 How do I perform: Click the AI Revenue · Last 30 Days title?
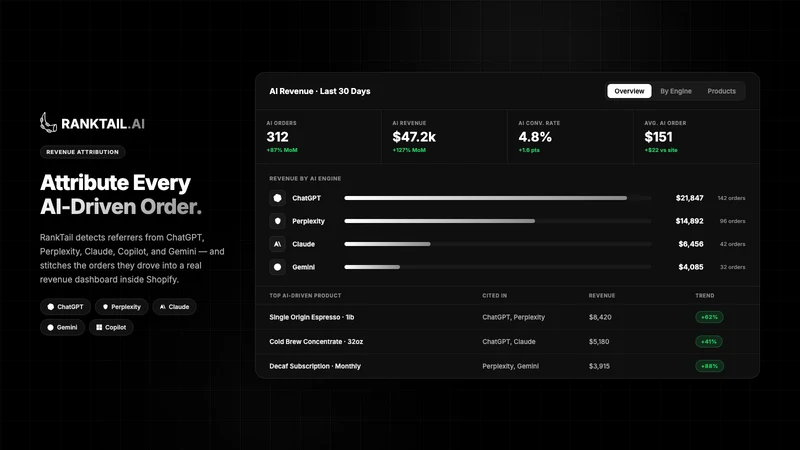click(x=320, y=91)
